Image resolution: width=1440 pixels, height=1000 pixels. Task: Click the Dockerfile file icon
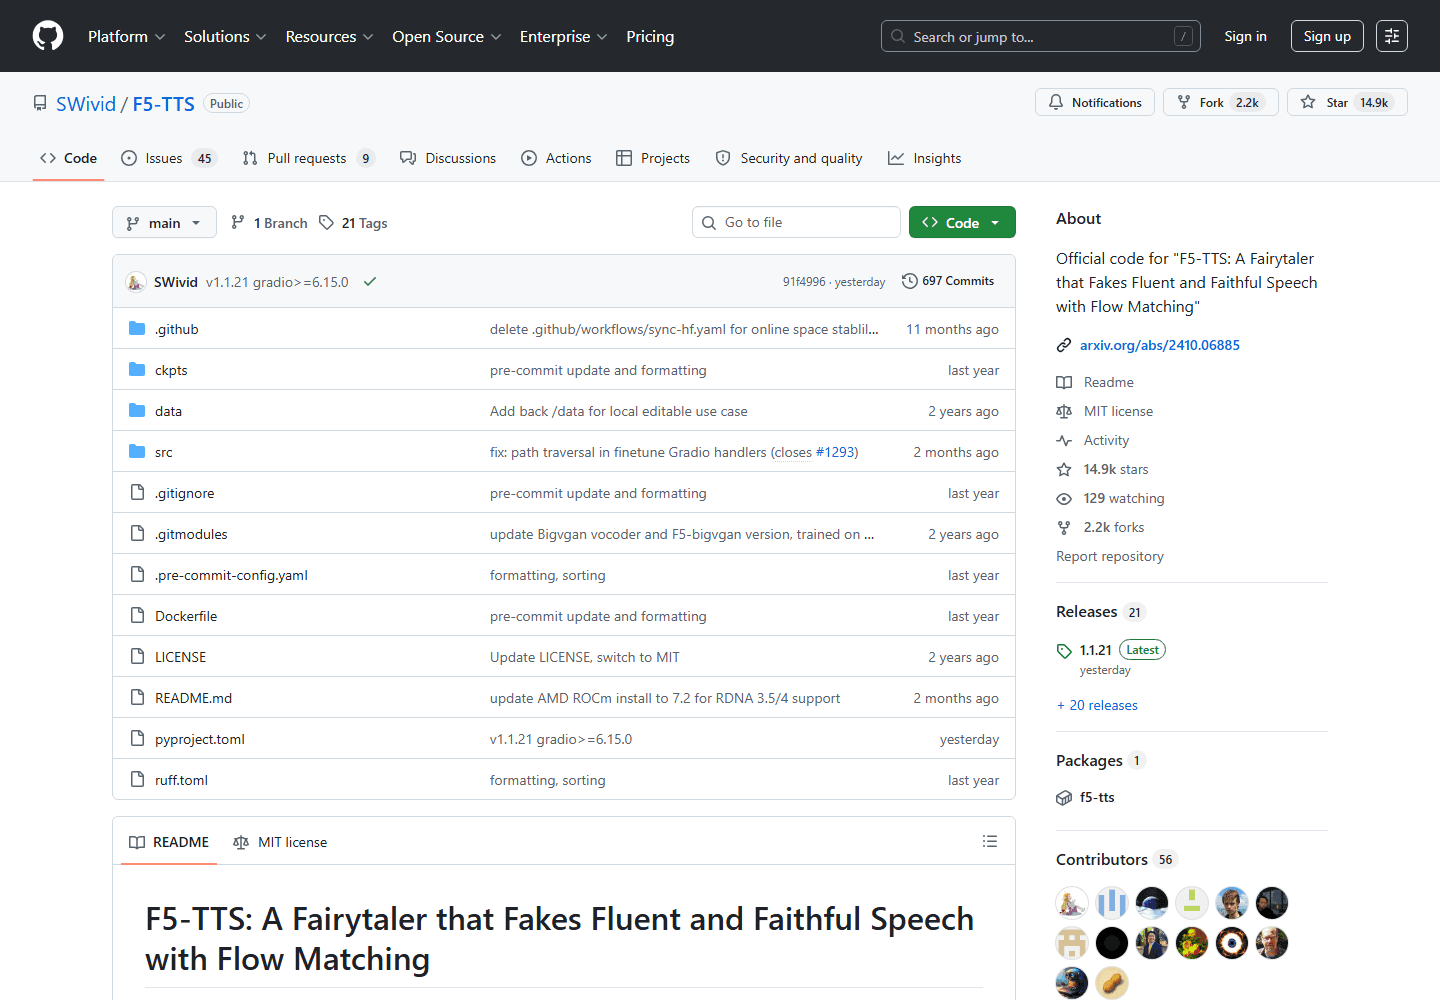[137, 616]
